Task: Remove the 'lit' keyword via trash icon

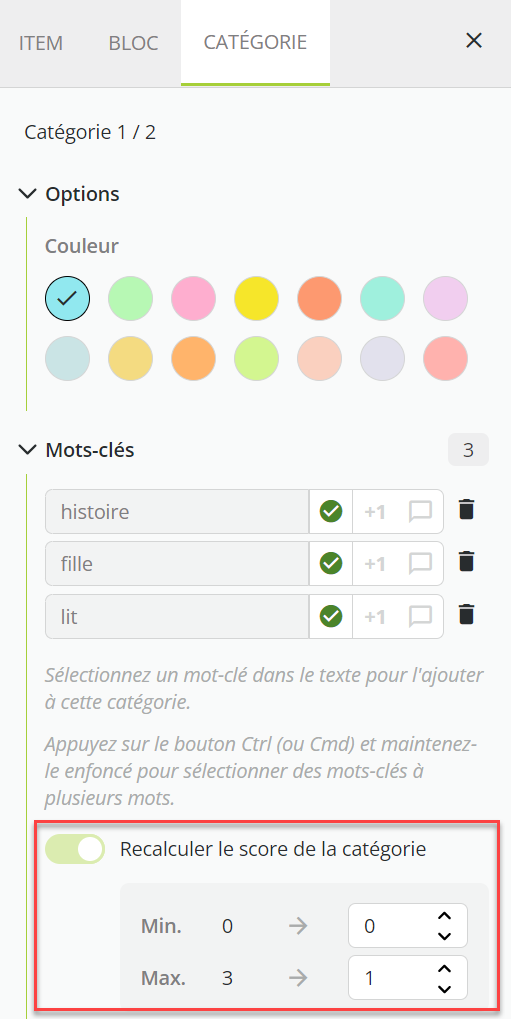Action: [x=465, y=615]
